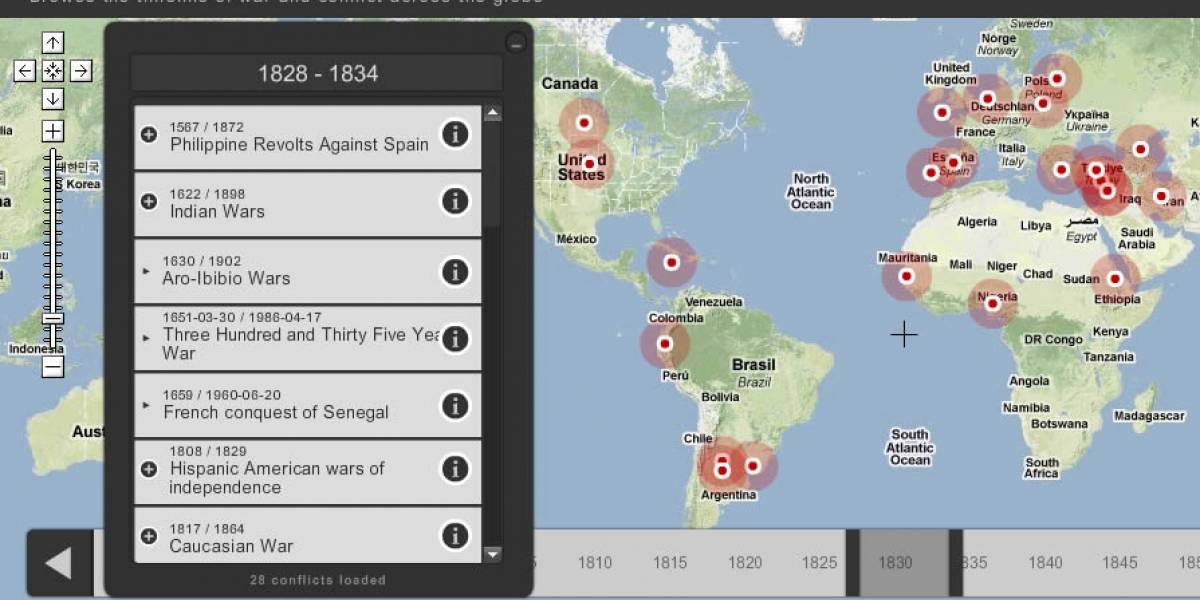Pan the map down with arrow button
This screenshot has width=1200, height=600.
(x=53, y=98)
